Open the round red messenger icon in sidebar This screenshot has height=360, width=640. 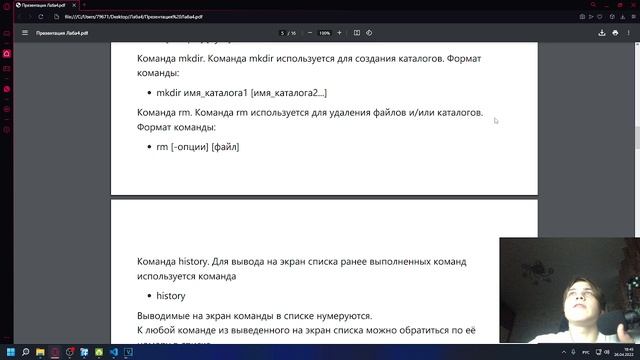(x=7, y=89)
